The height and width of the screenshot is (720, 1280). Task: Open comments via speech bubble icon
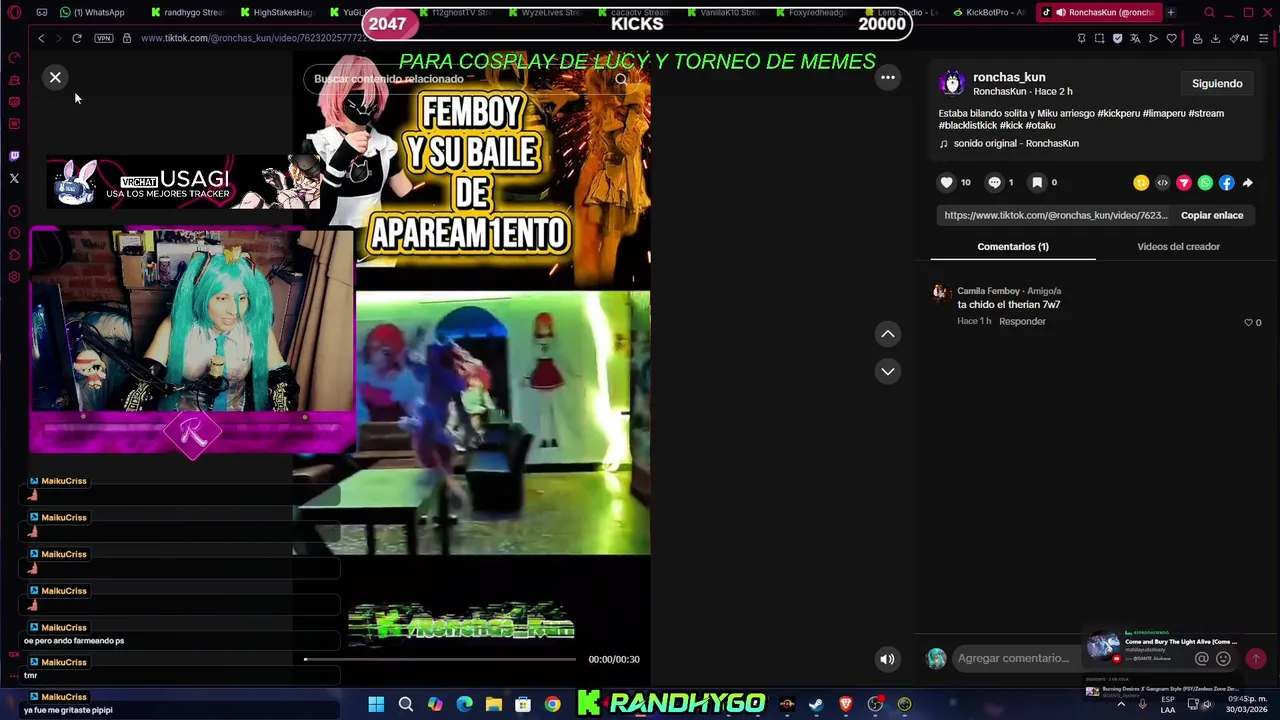(x=994, y=182)
